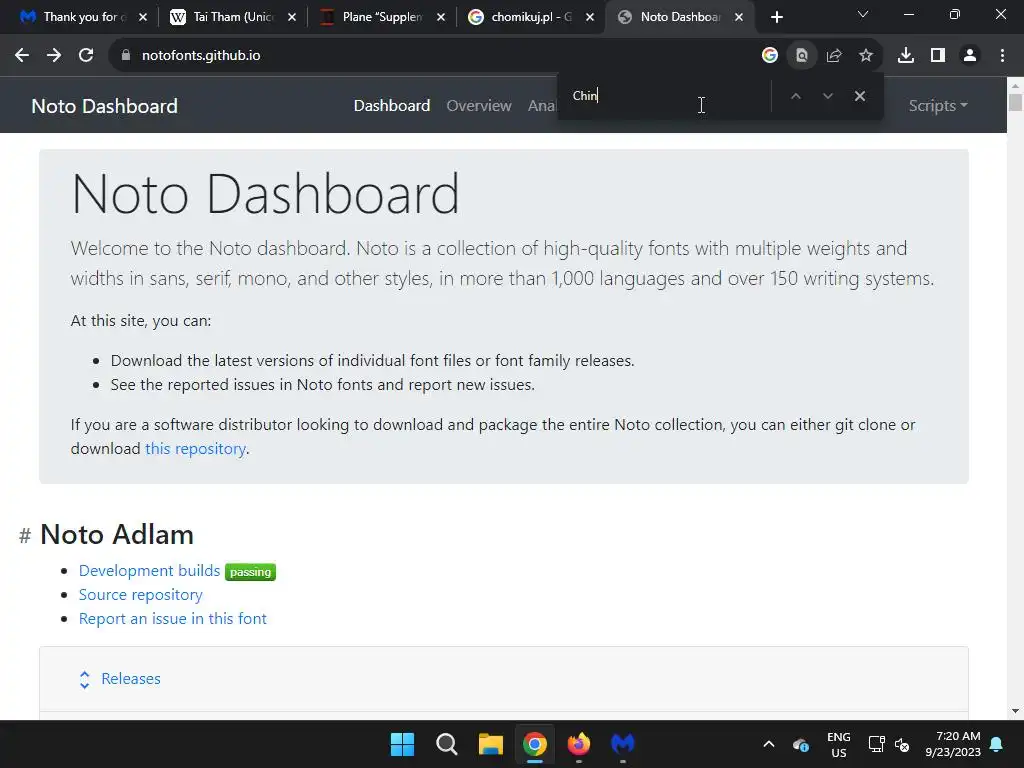Switch to the chomikuj.pl Google tab
The height and width of the screenshot is (768, 1024).
(530, 17)
